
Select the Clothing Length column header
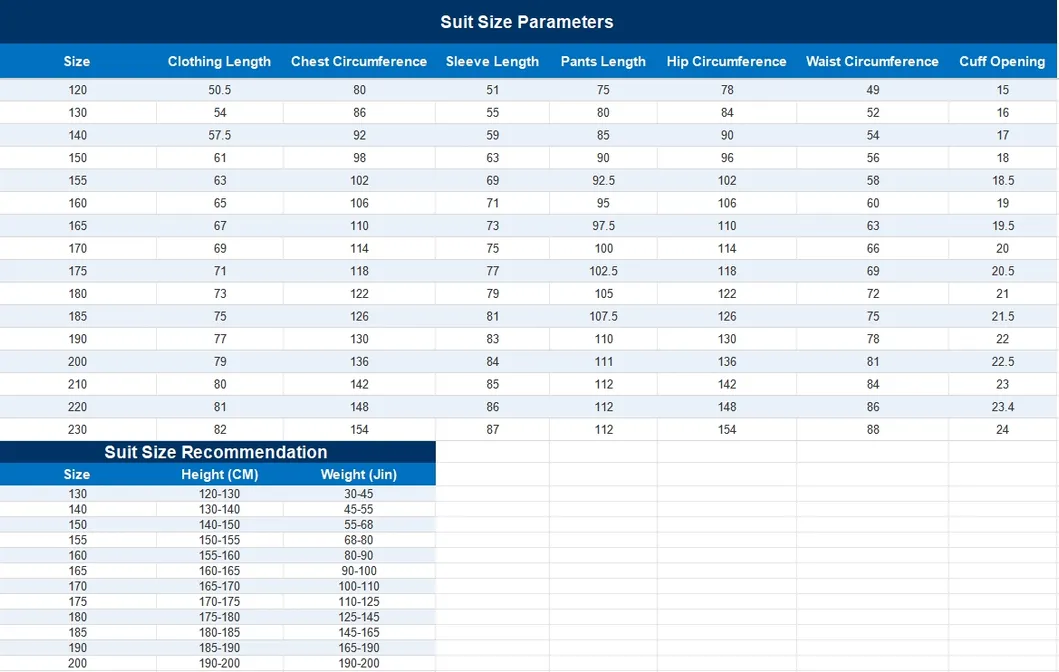(x=219, y=61)
